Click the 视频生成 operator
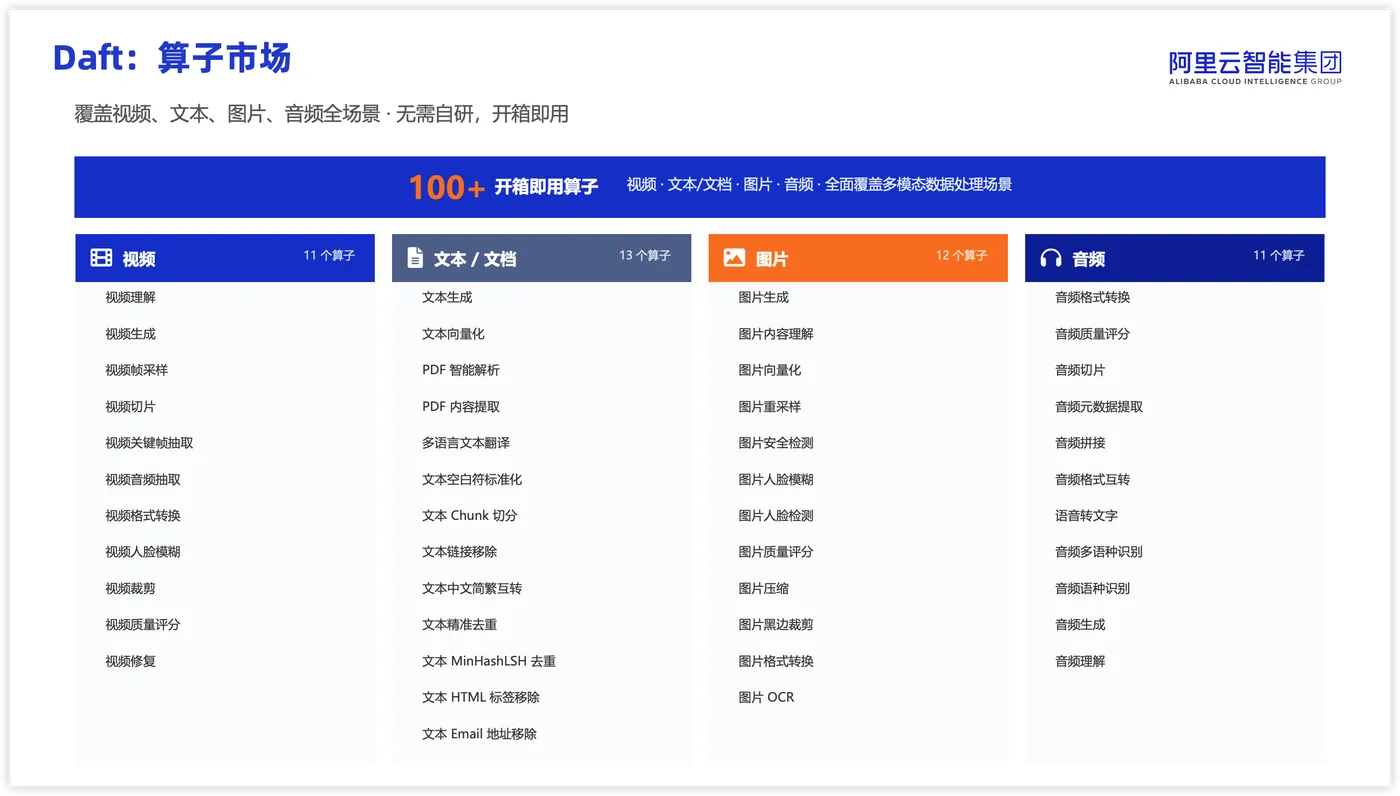This screenshot has height=796, width=1400. pos(131,334)
